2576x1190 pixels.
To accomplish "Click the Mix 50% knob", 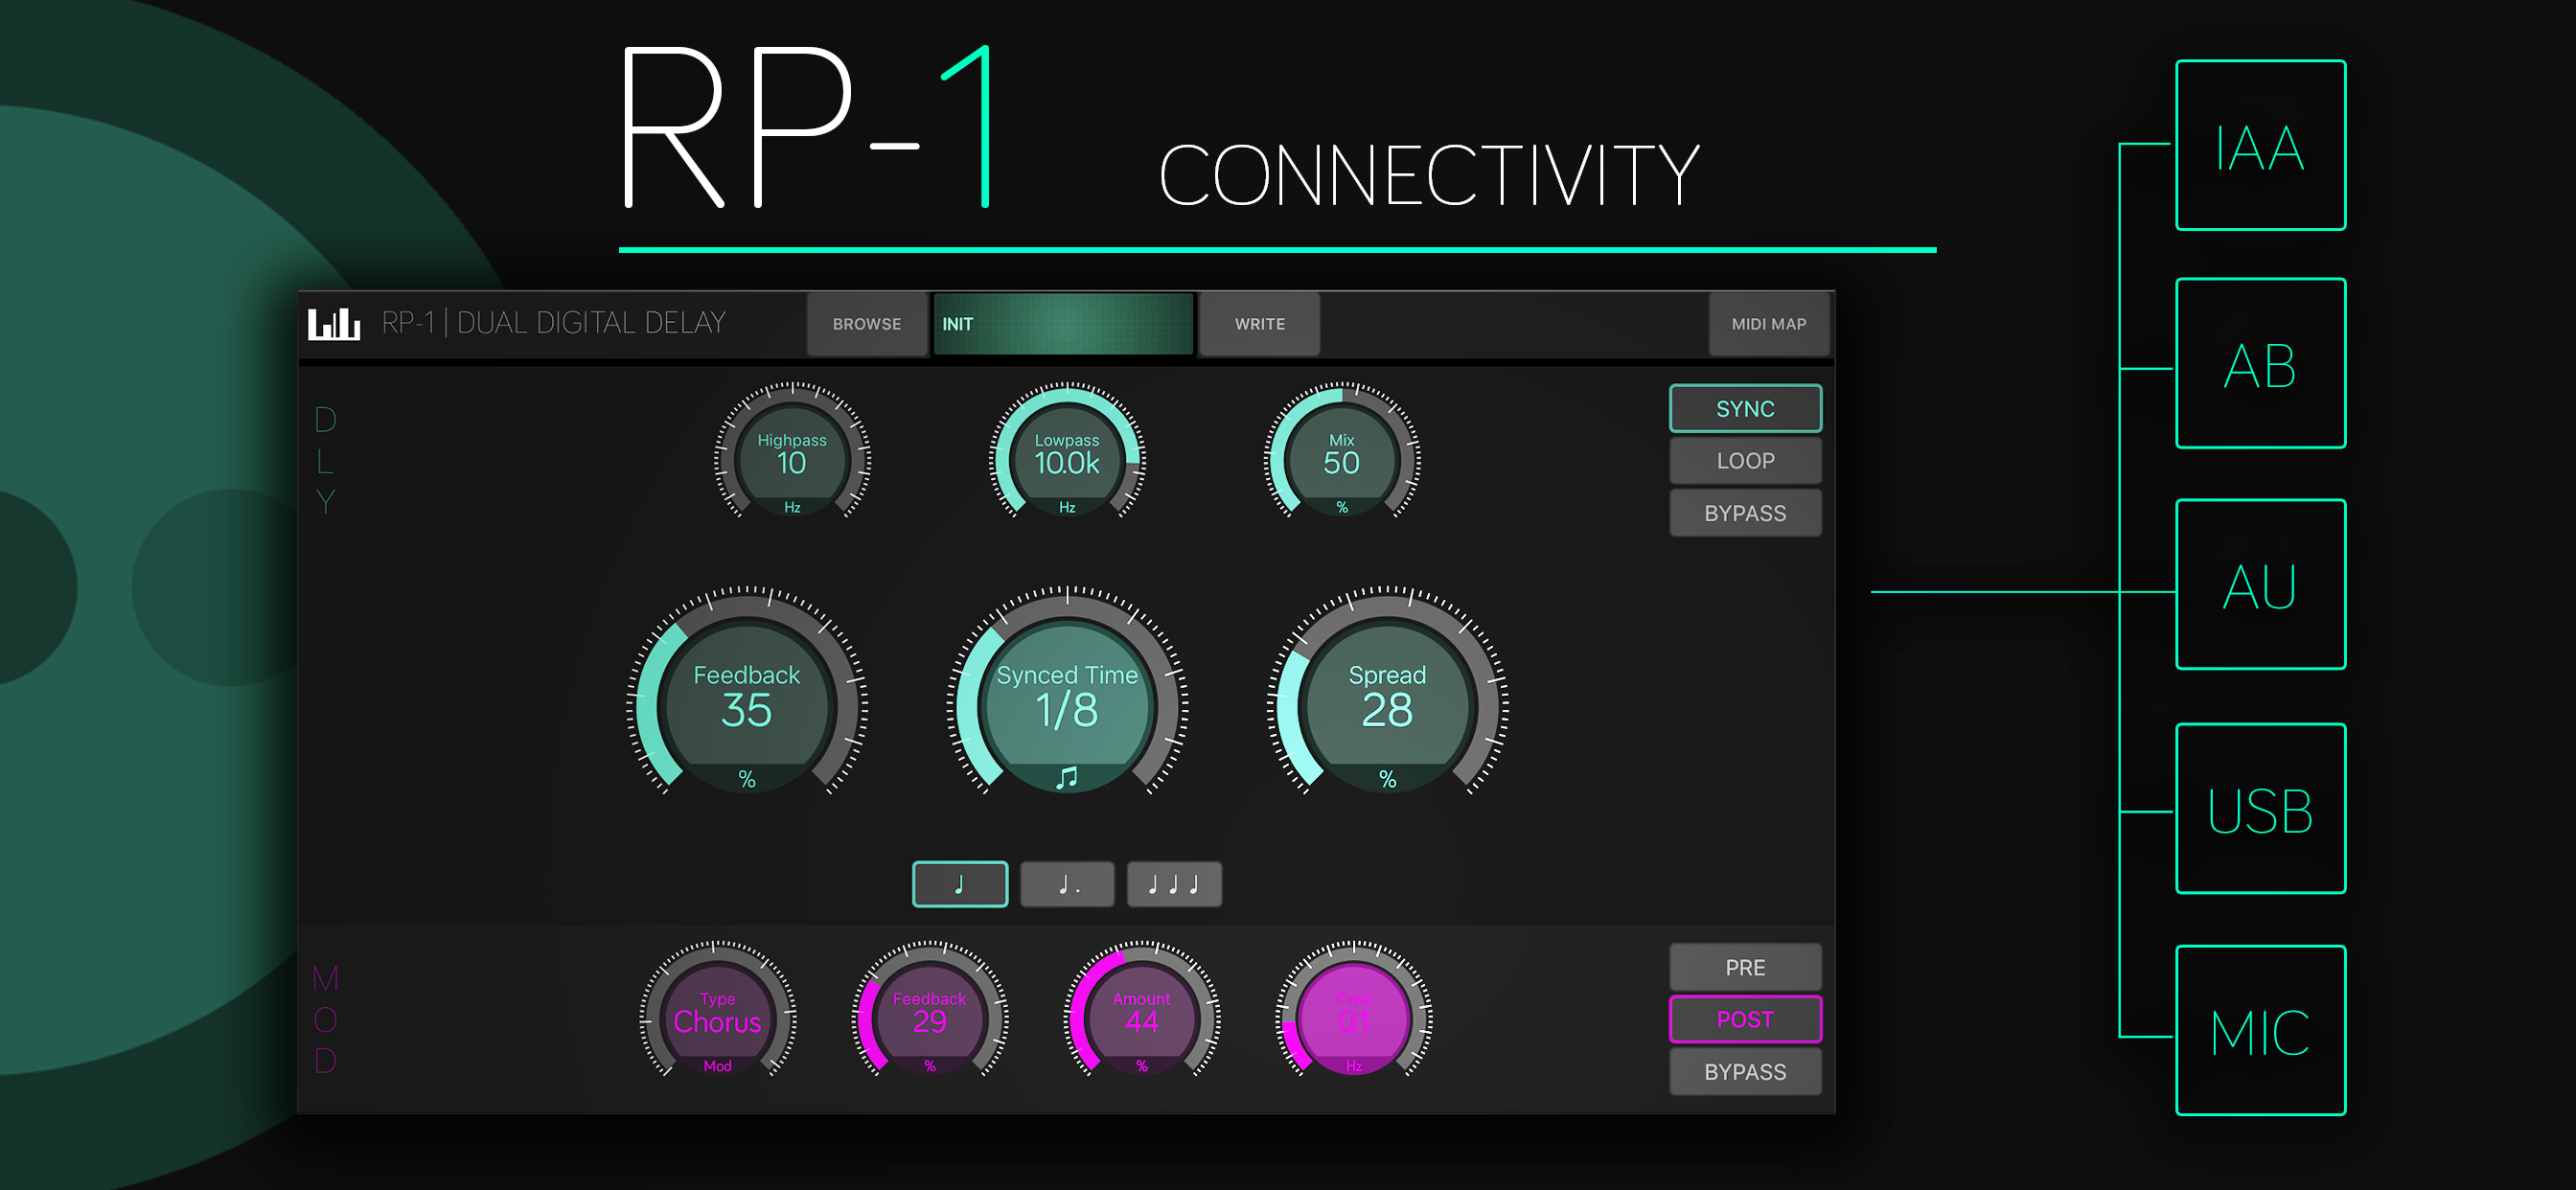I will click(1341, 461).
